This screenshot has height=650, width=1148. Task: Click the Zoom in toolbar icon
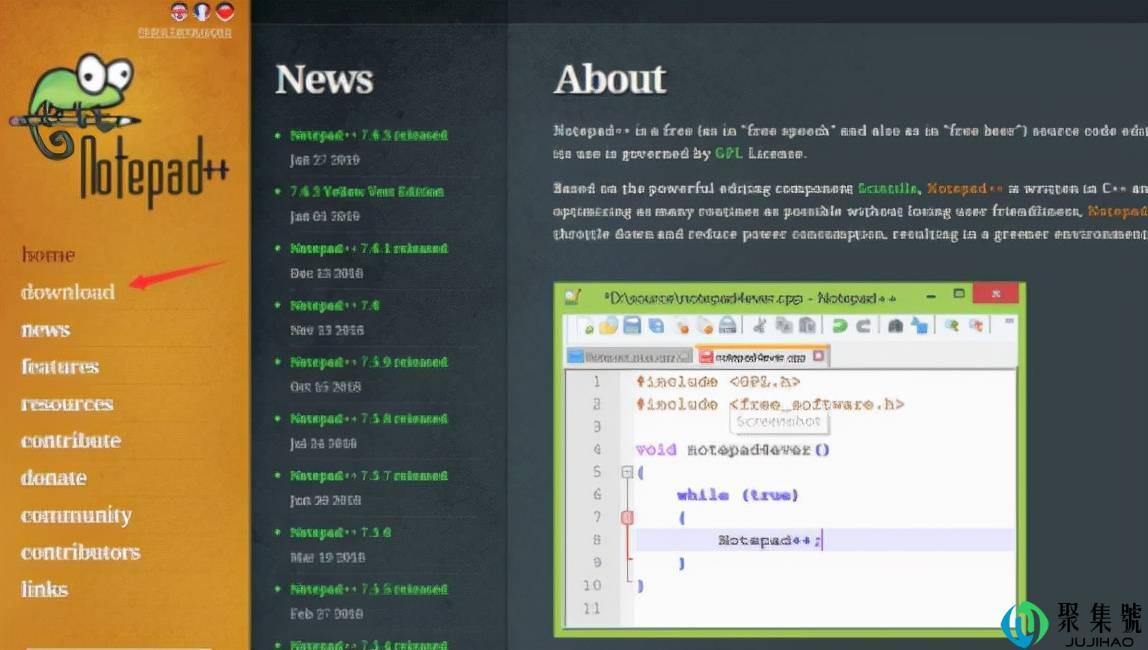point(951,325)
